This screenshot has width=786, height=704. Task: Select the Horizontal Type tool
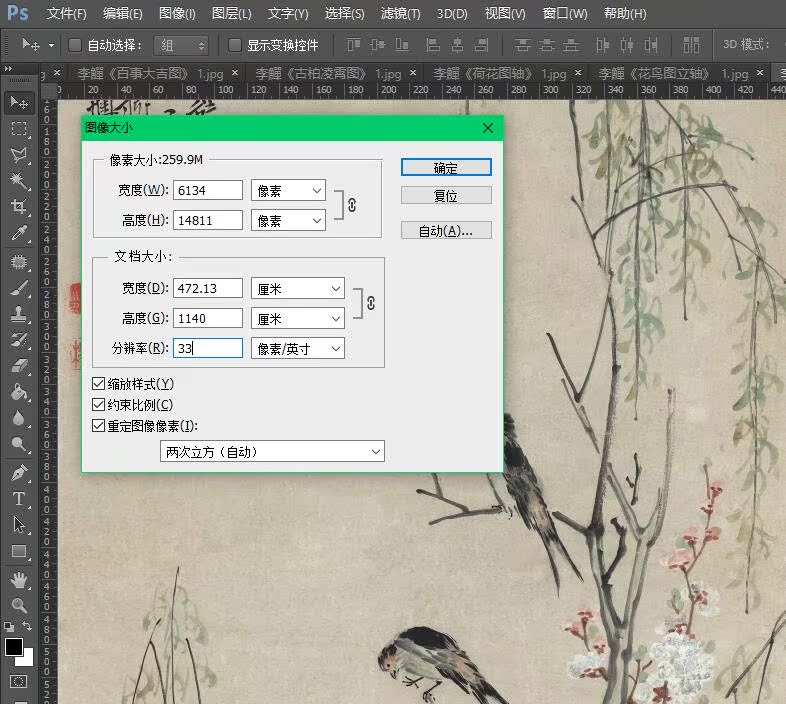pyautogui.click(x=19, y=498)
